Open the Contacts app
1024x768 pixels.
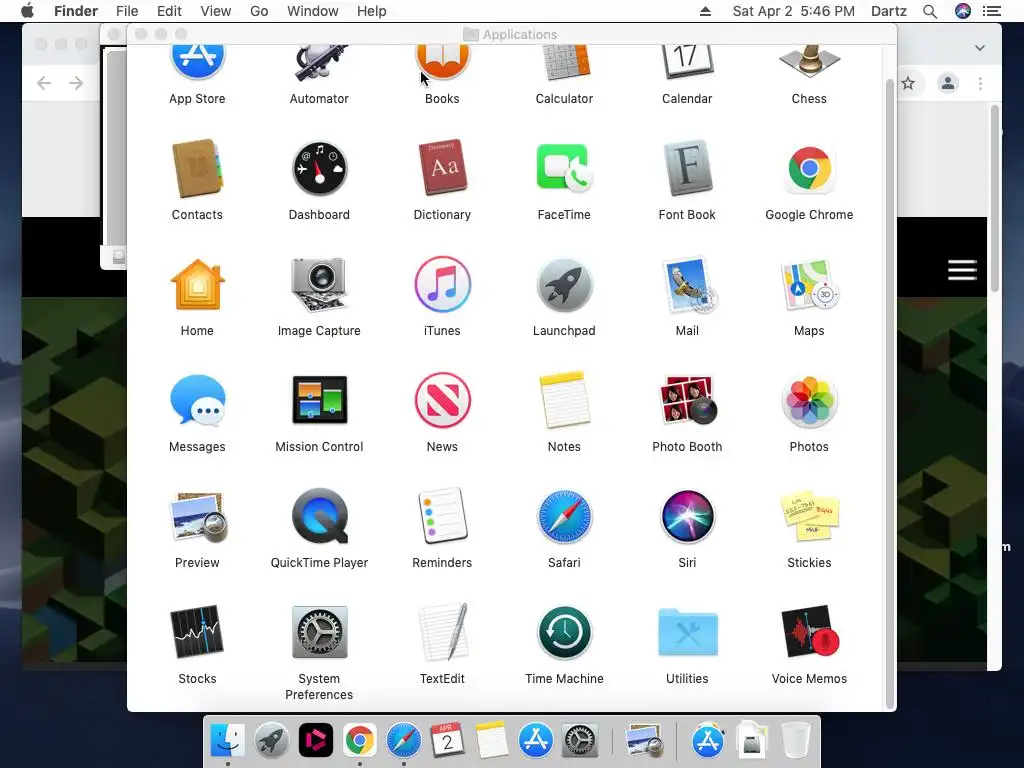[197, 169]
